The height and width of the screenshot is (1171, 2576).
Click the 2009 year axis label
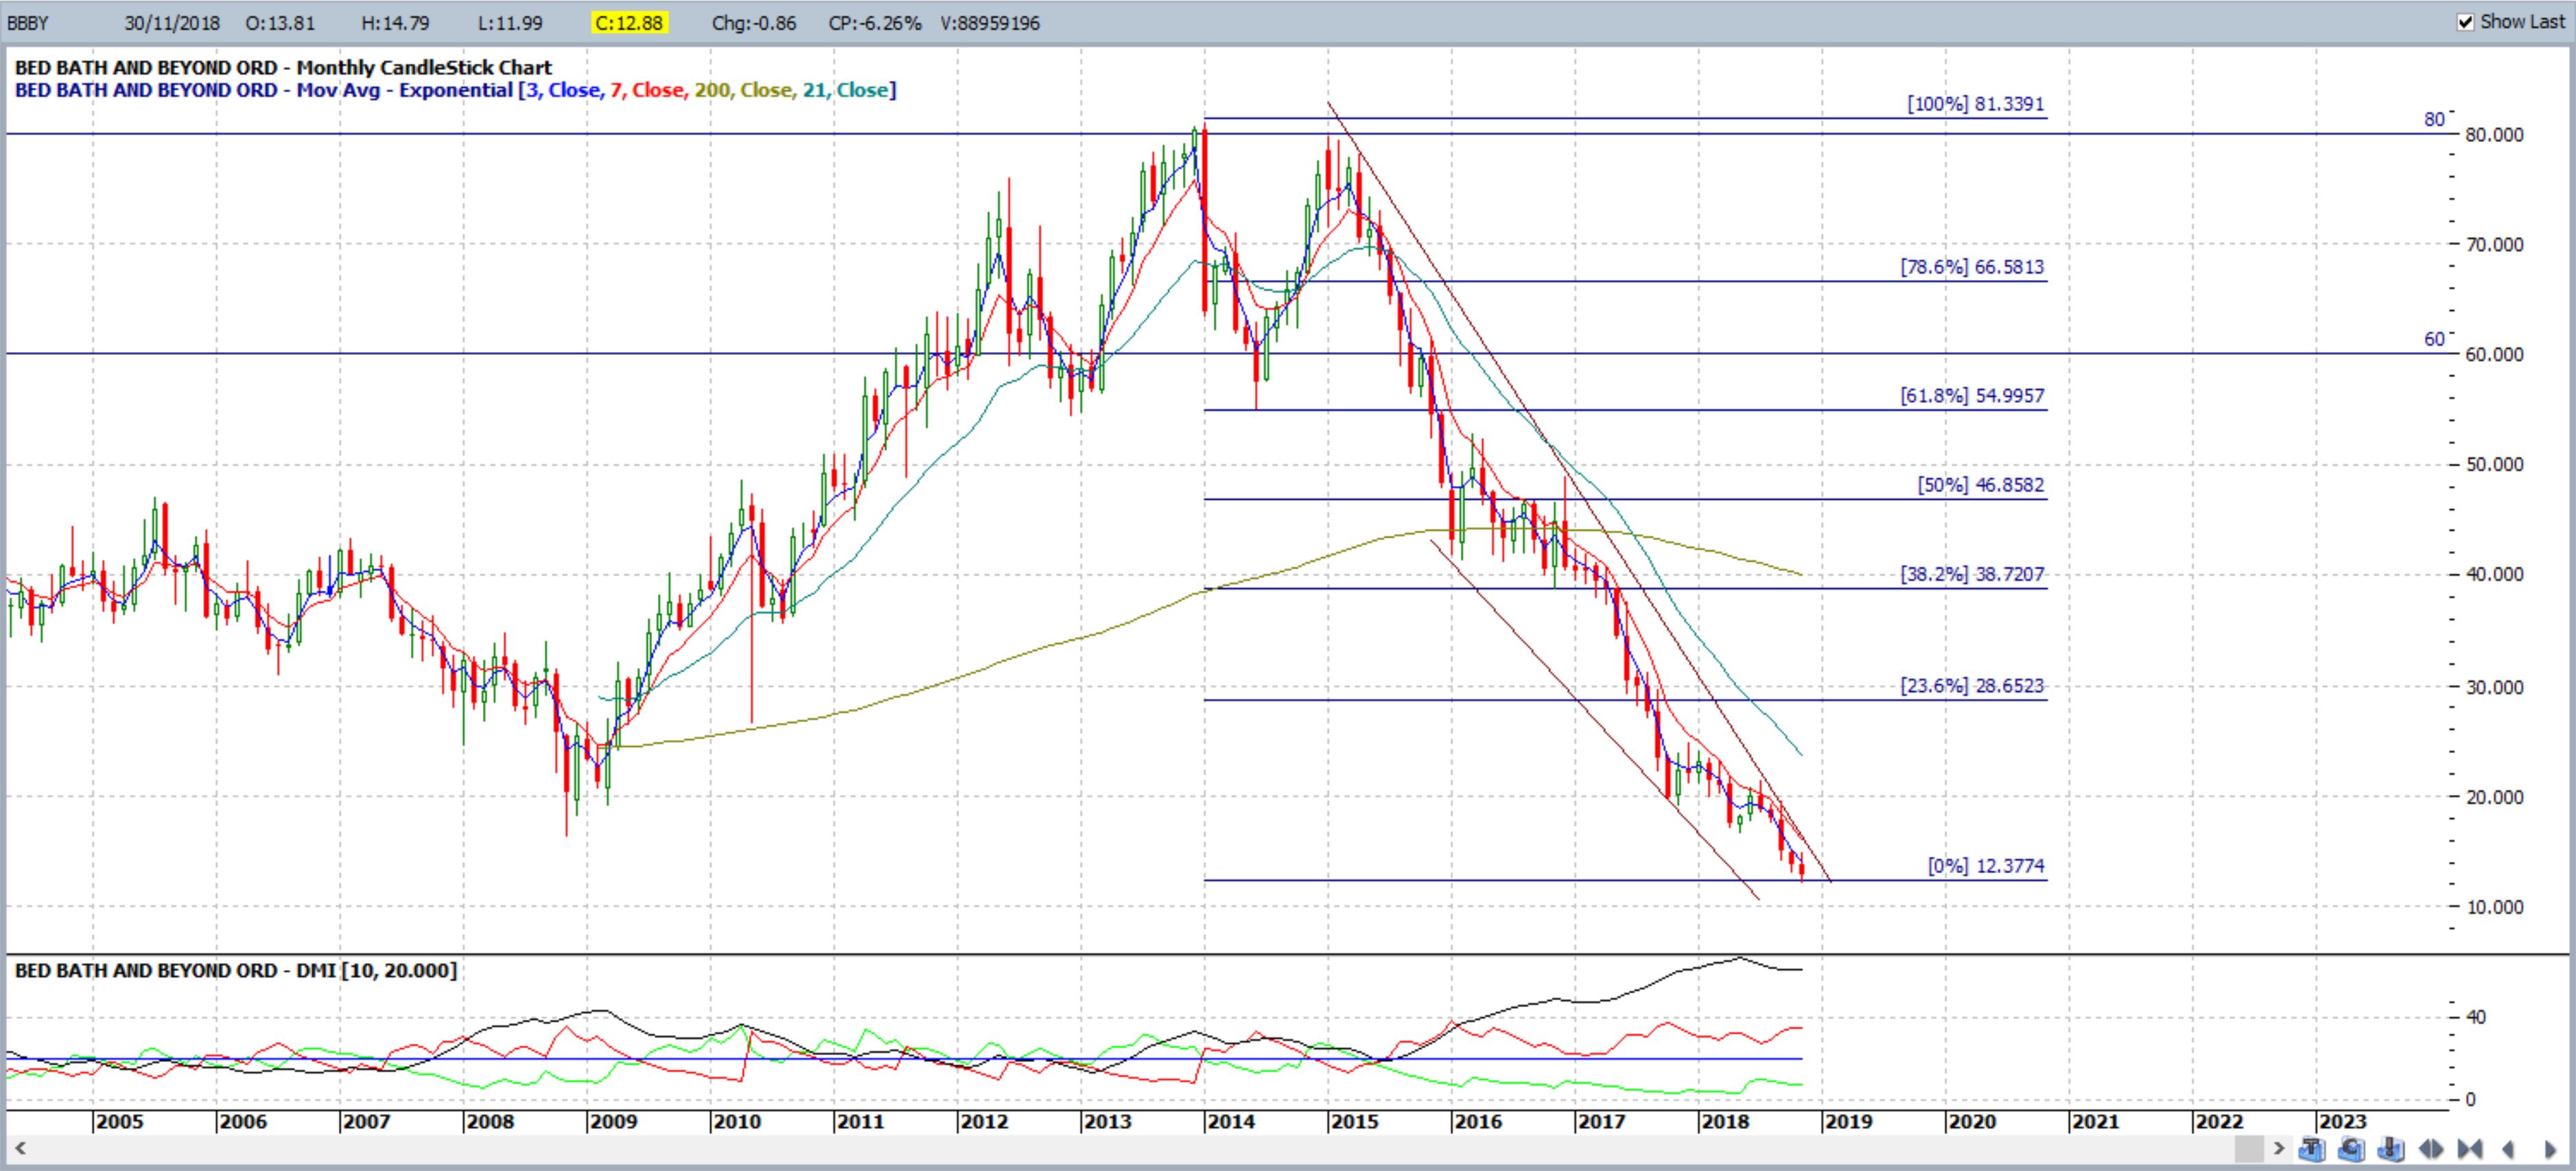[x=614, y=1121]
